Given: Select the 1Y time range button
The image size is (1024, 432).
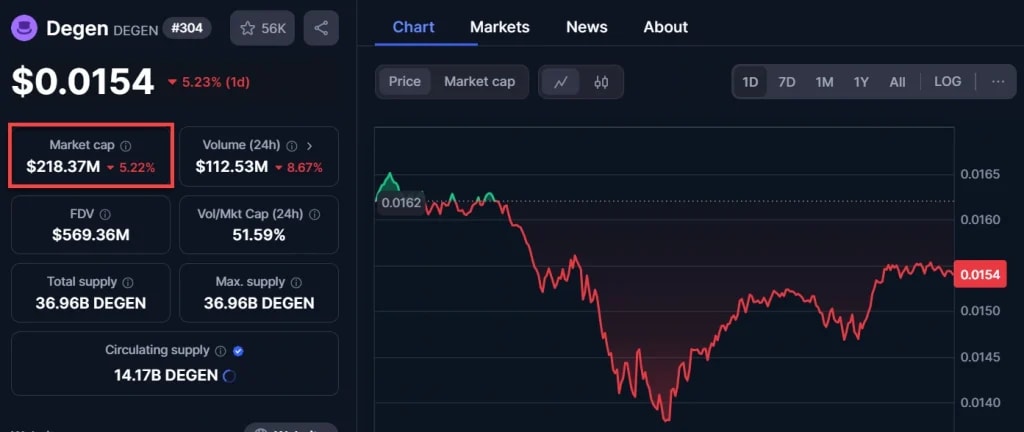Looking at the screenshot, I should (861, 82).
